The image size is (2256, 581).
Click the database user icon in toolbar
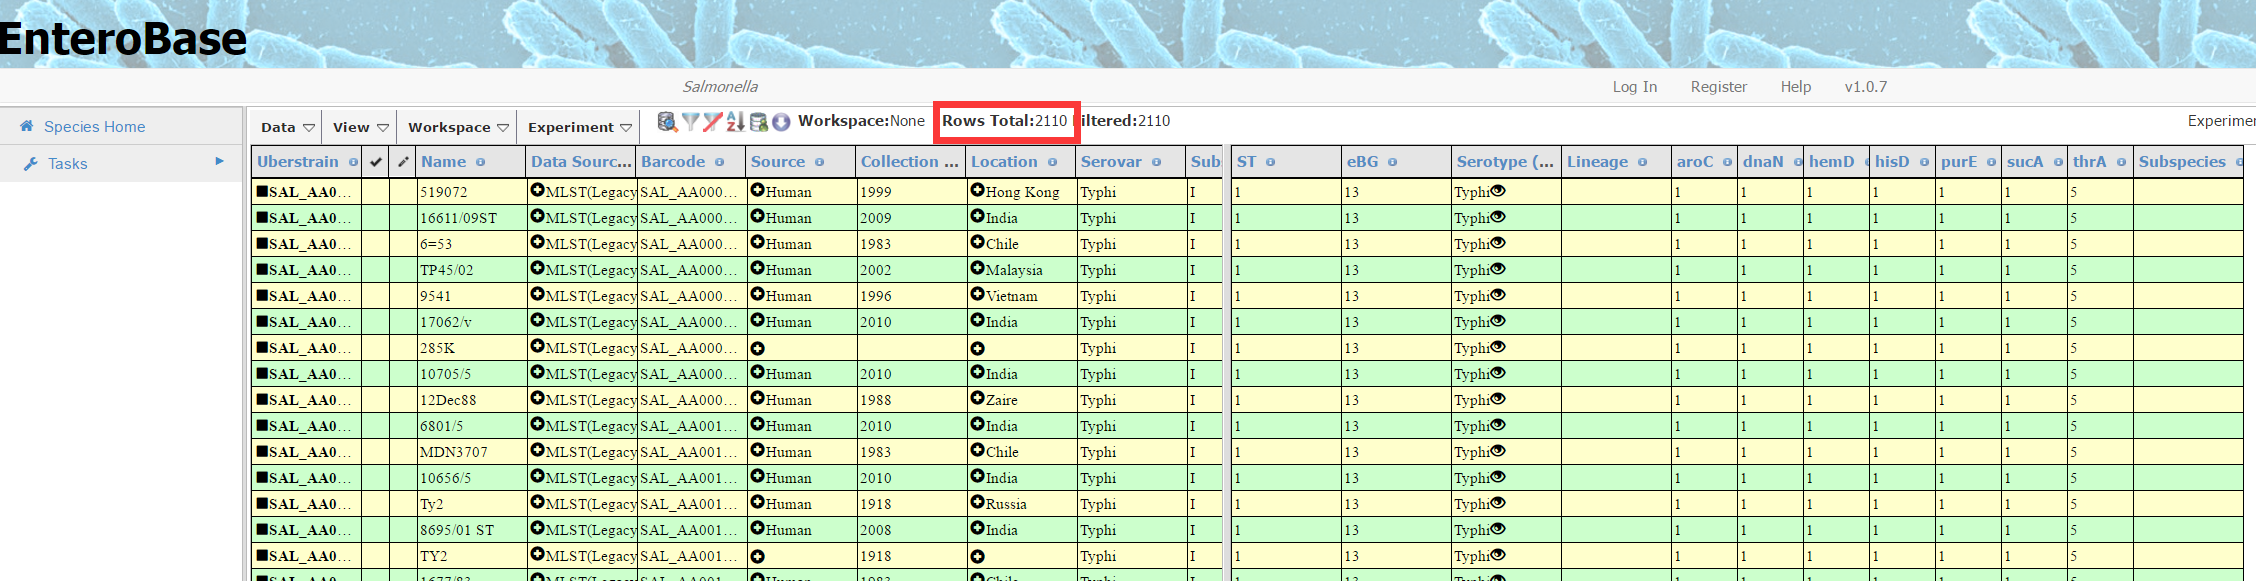tap(759, 122)
